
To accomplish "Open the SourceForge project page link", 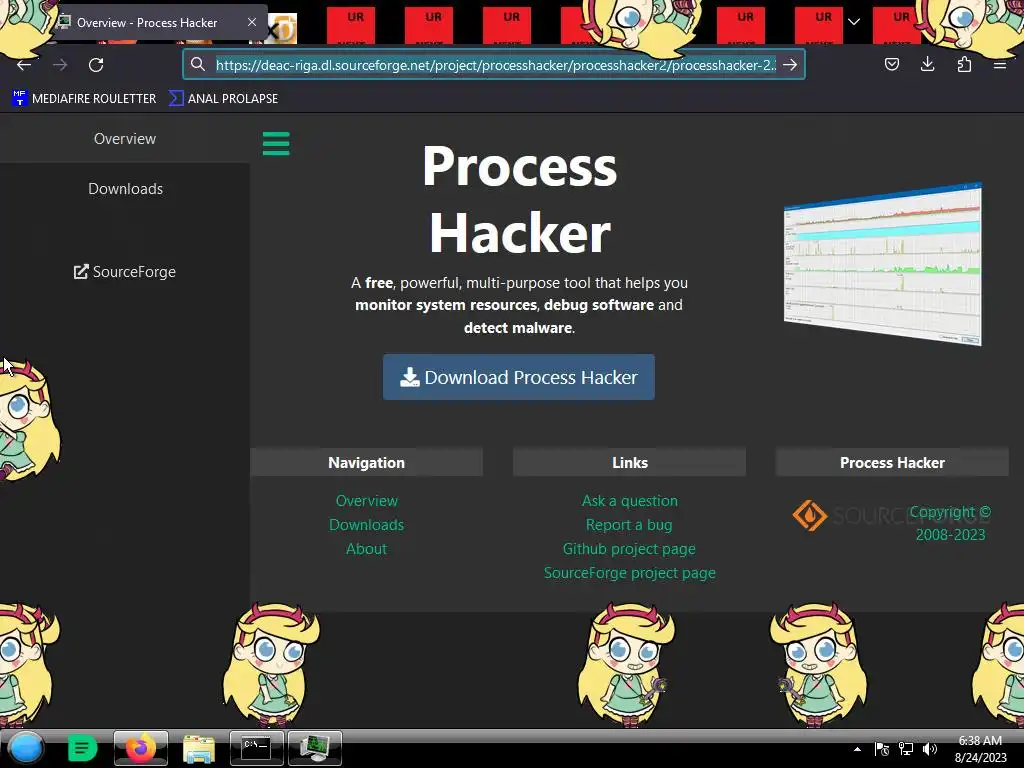I will click(x=630, y=573).
